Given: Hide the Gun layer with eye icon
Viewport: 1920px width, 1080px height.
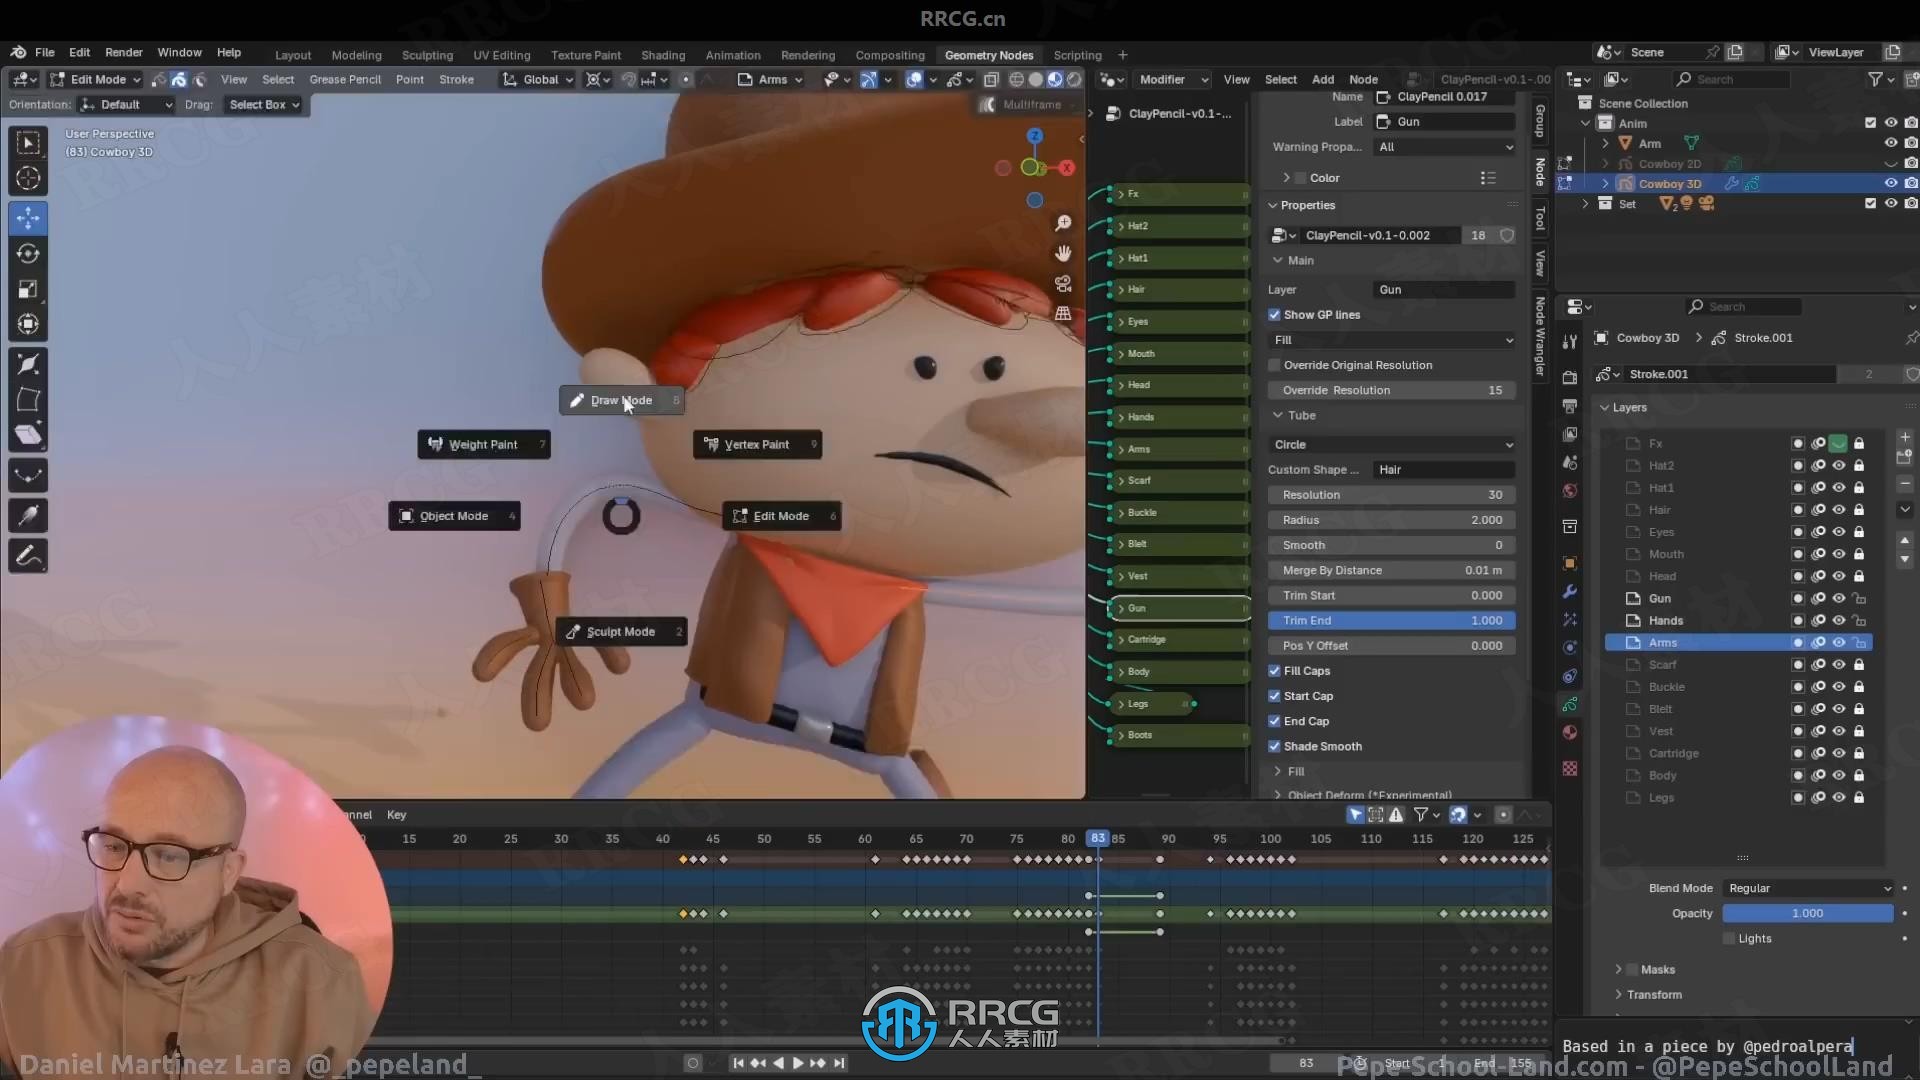Looking at the screenshot, I should tap(1839, 598).
